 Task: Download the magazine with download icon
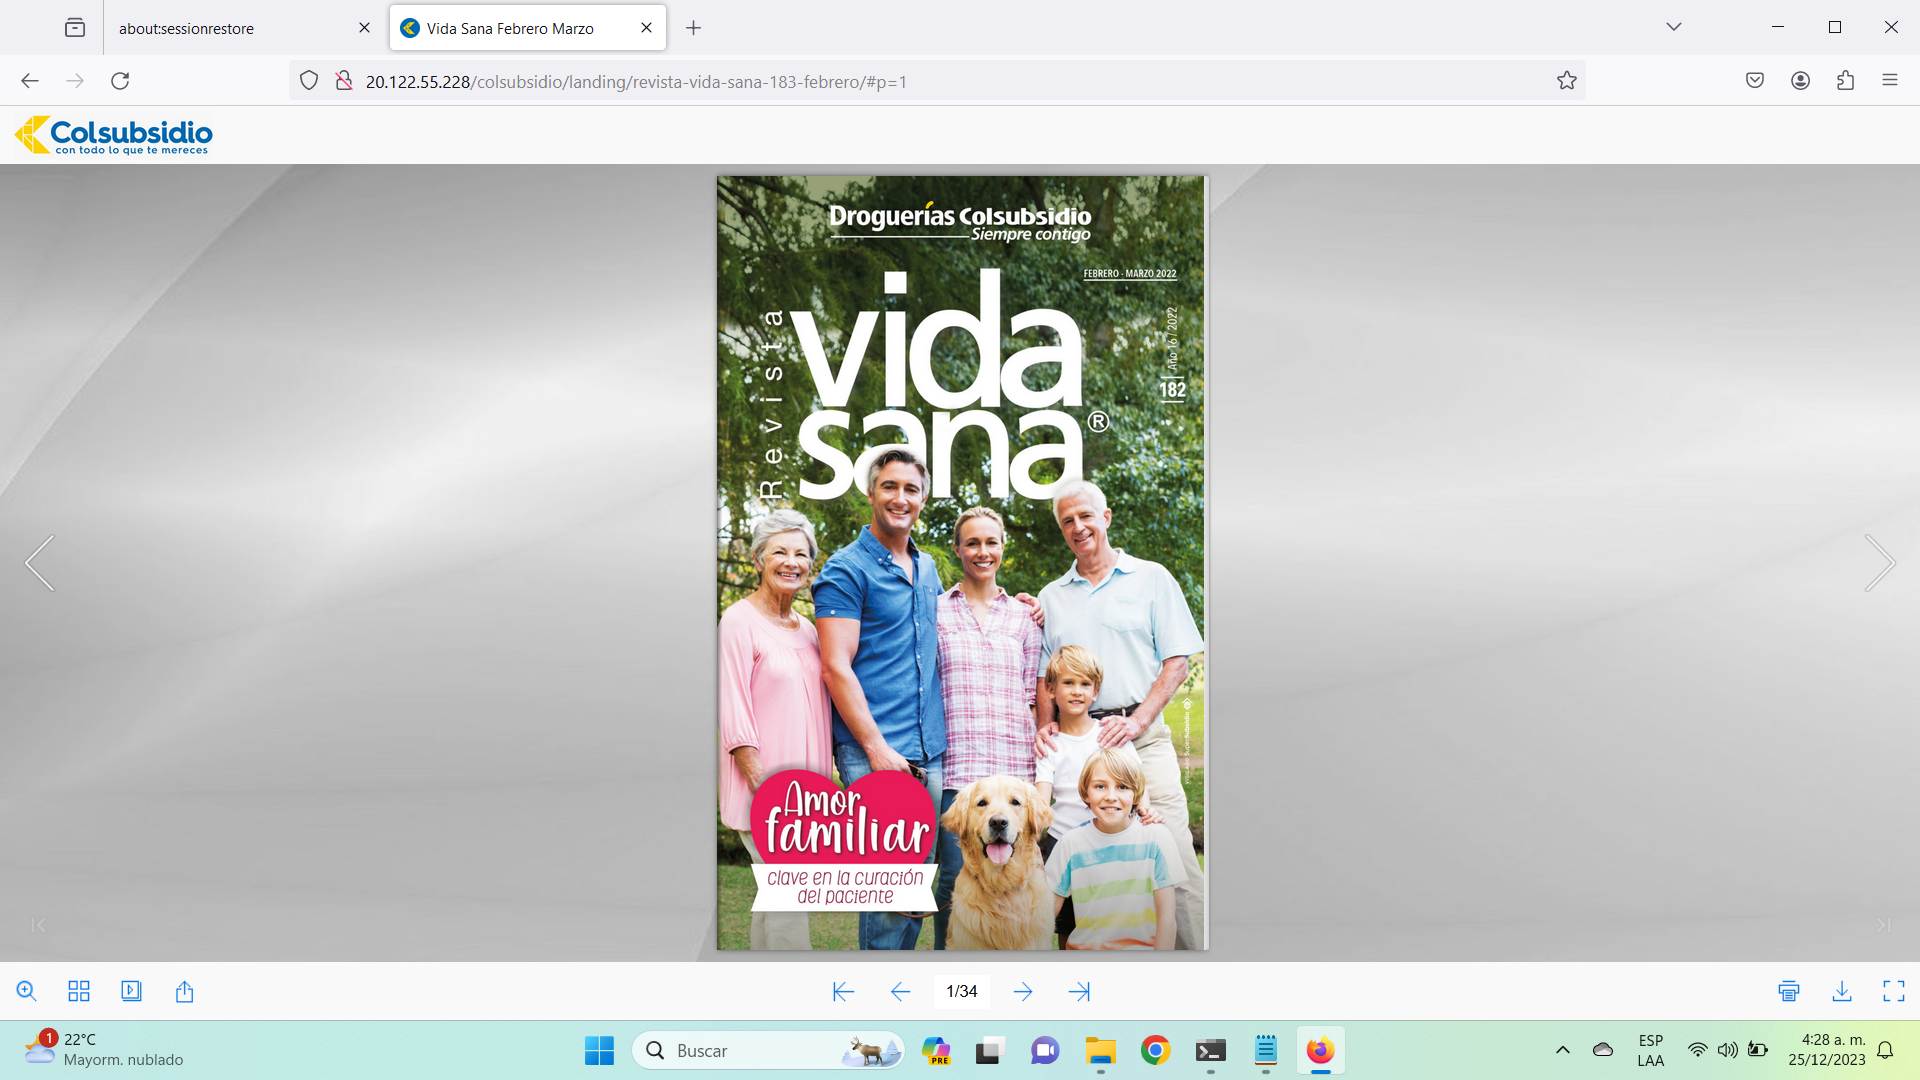coord(1841,991)
